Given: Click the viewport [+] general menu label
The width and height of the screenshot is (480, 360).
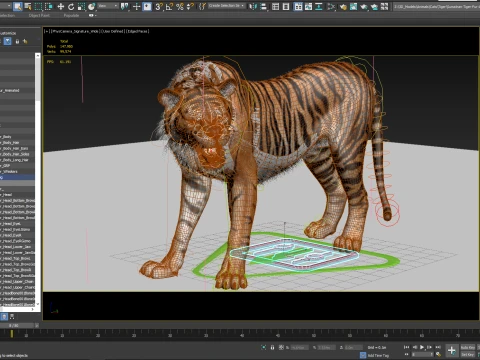Looking at the screenshot, I should coord(46,31).
